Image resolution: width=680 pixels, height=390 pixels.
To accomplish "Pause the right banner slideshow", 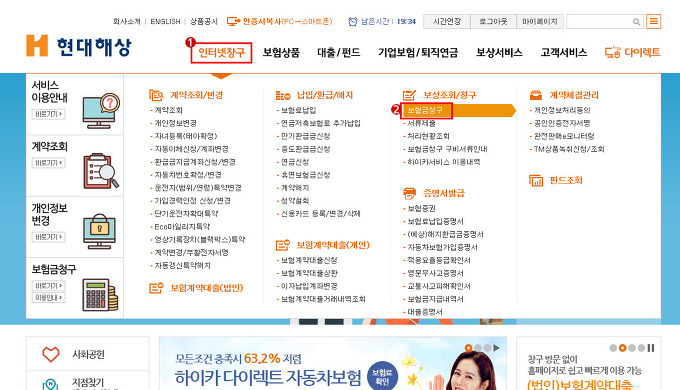I will pyautogui.click(x=651, y=348).
